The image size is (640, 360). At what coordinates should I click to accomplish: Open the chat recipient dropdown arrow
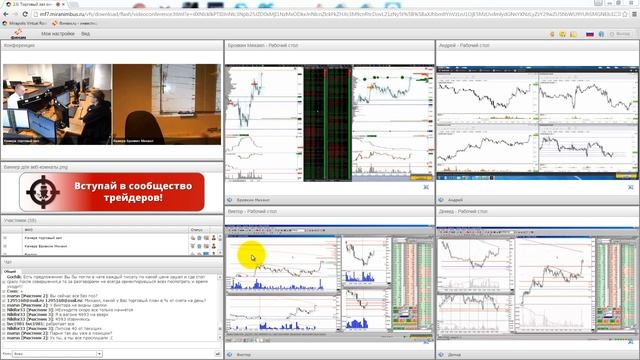[99, 354]
